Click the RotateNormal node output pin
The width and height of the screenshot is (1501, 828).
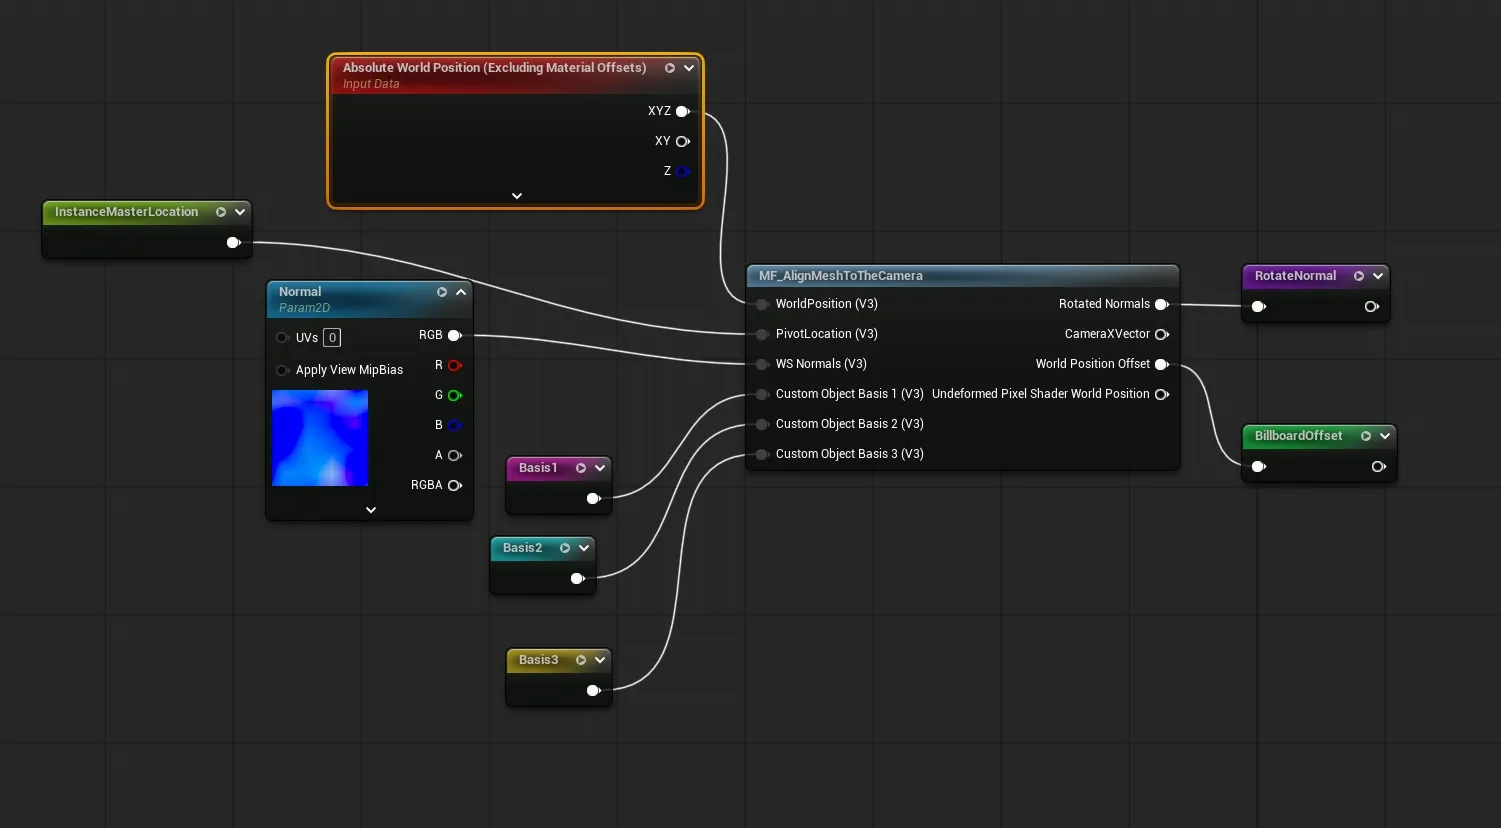[x=1372, y=306]
